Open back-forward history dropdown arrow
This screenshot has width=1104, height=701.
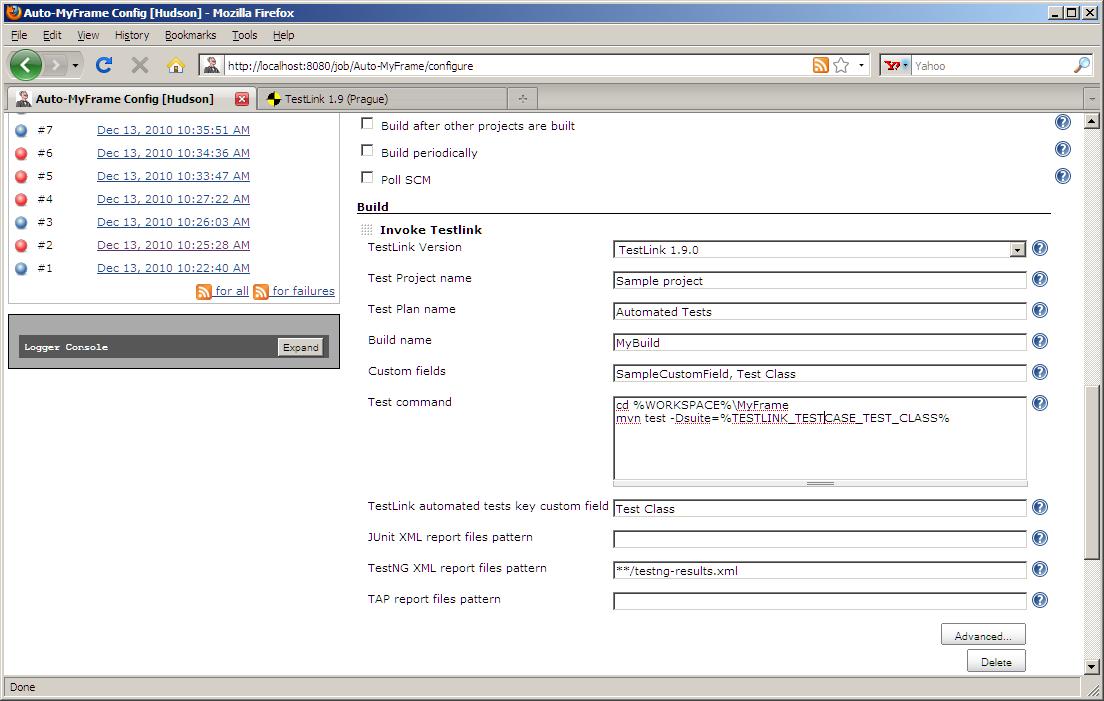[75, 65]
